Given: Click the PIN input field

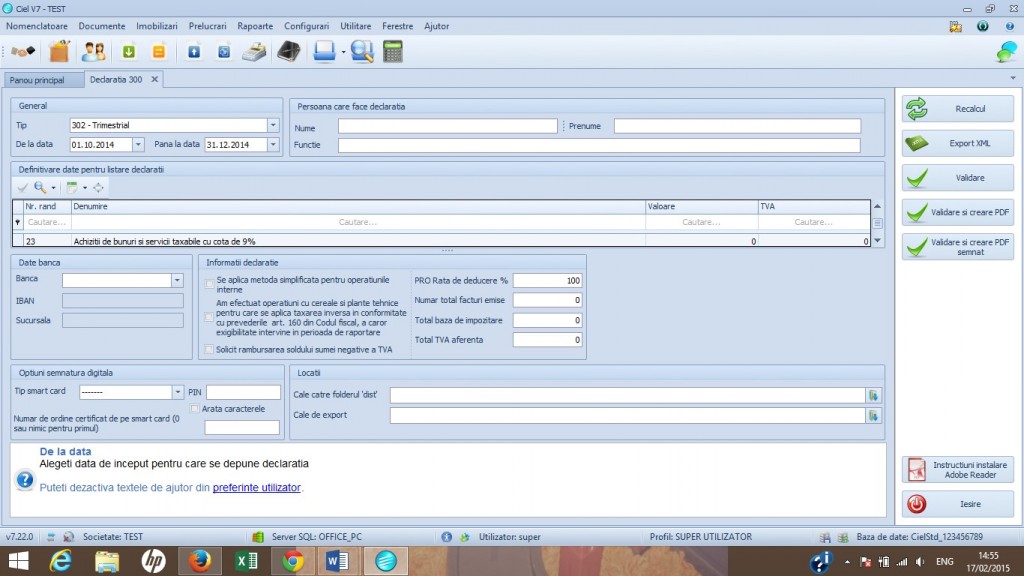Looking at the screenshot, I should (x=243, y=392).
